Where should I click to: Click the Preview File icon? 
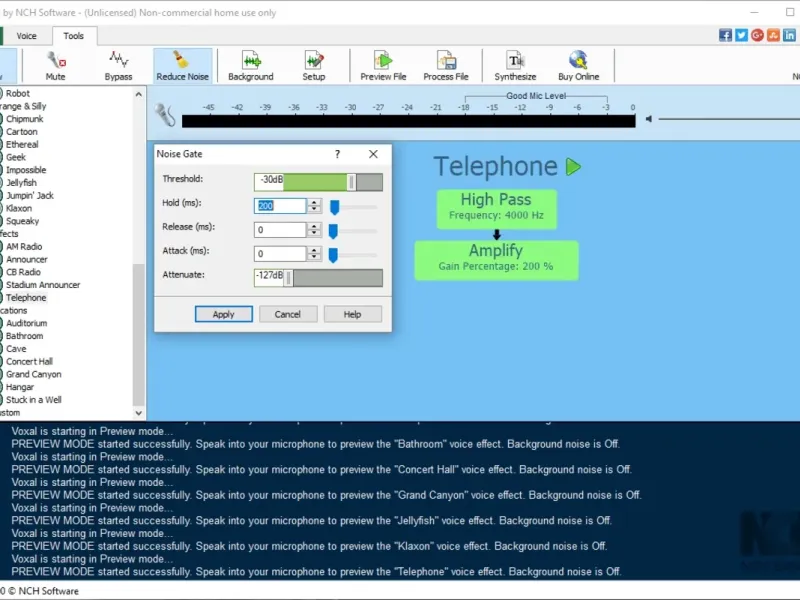click(x=383, y=66)
